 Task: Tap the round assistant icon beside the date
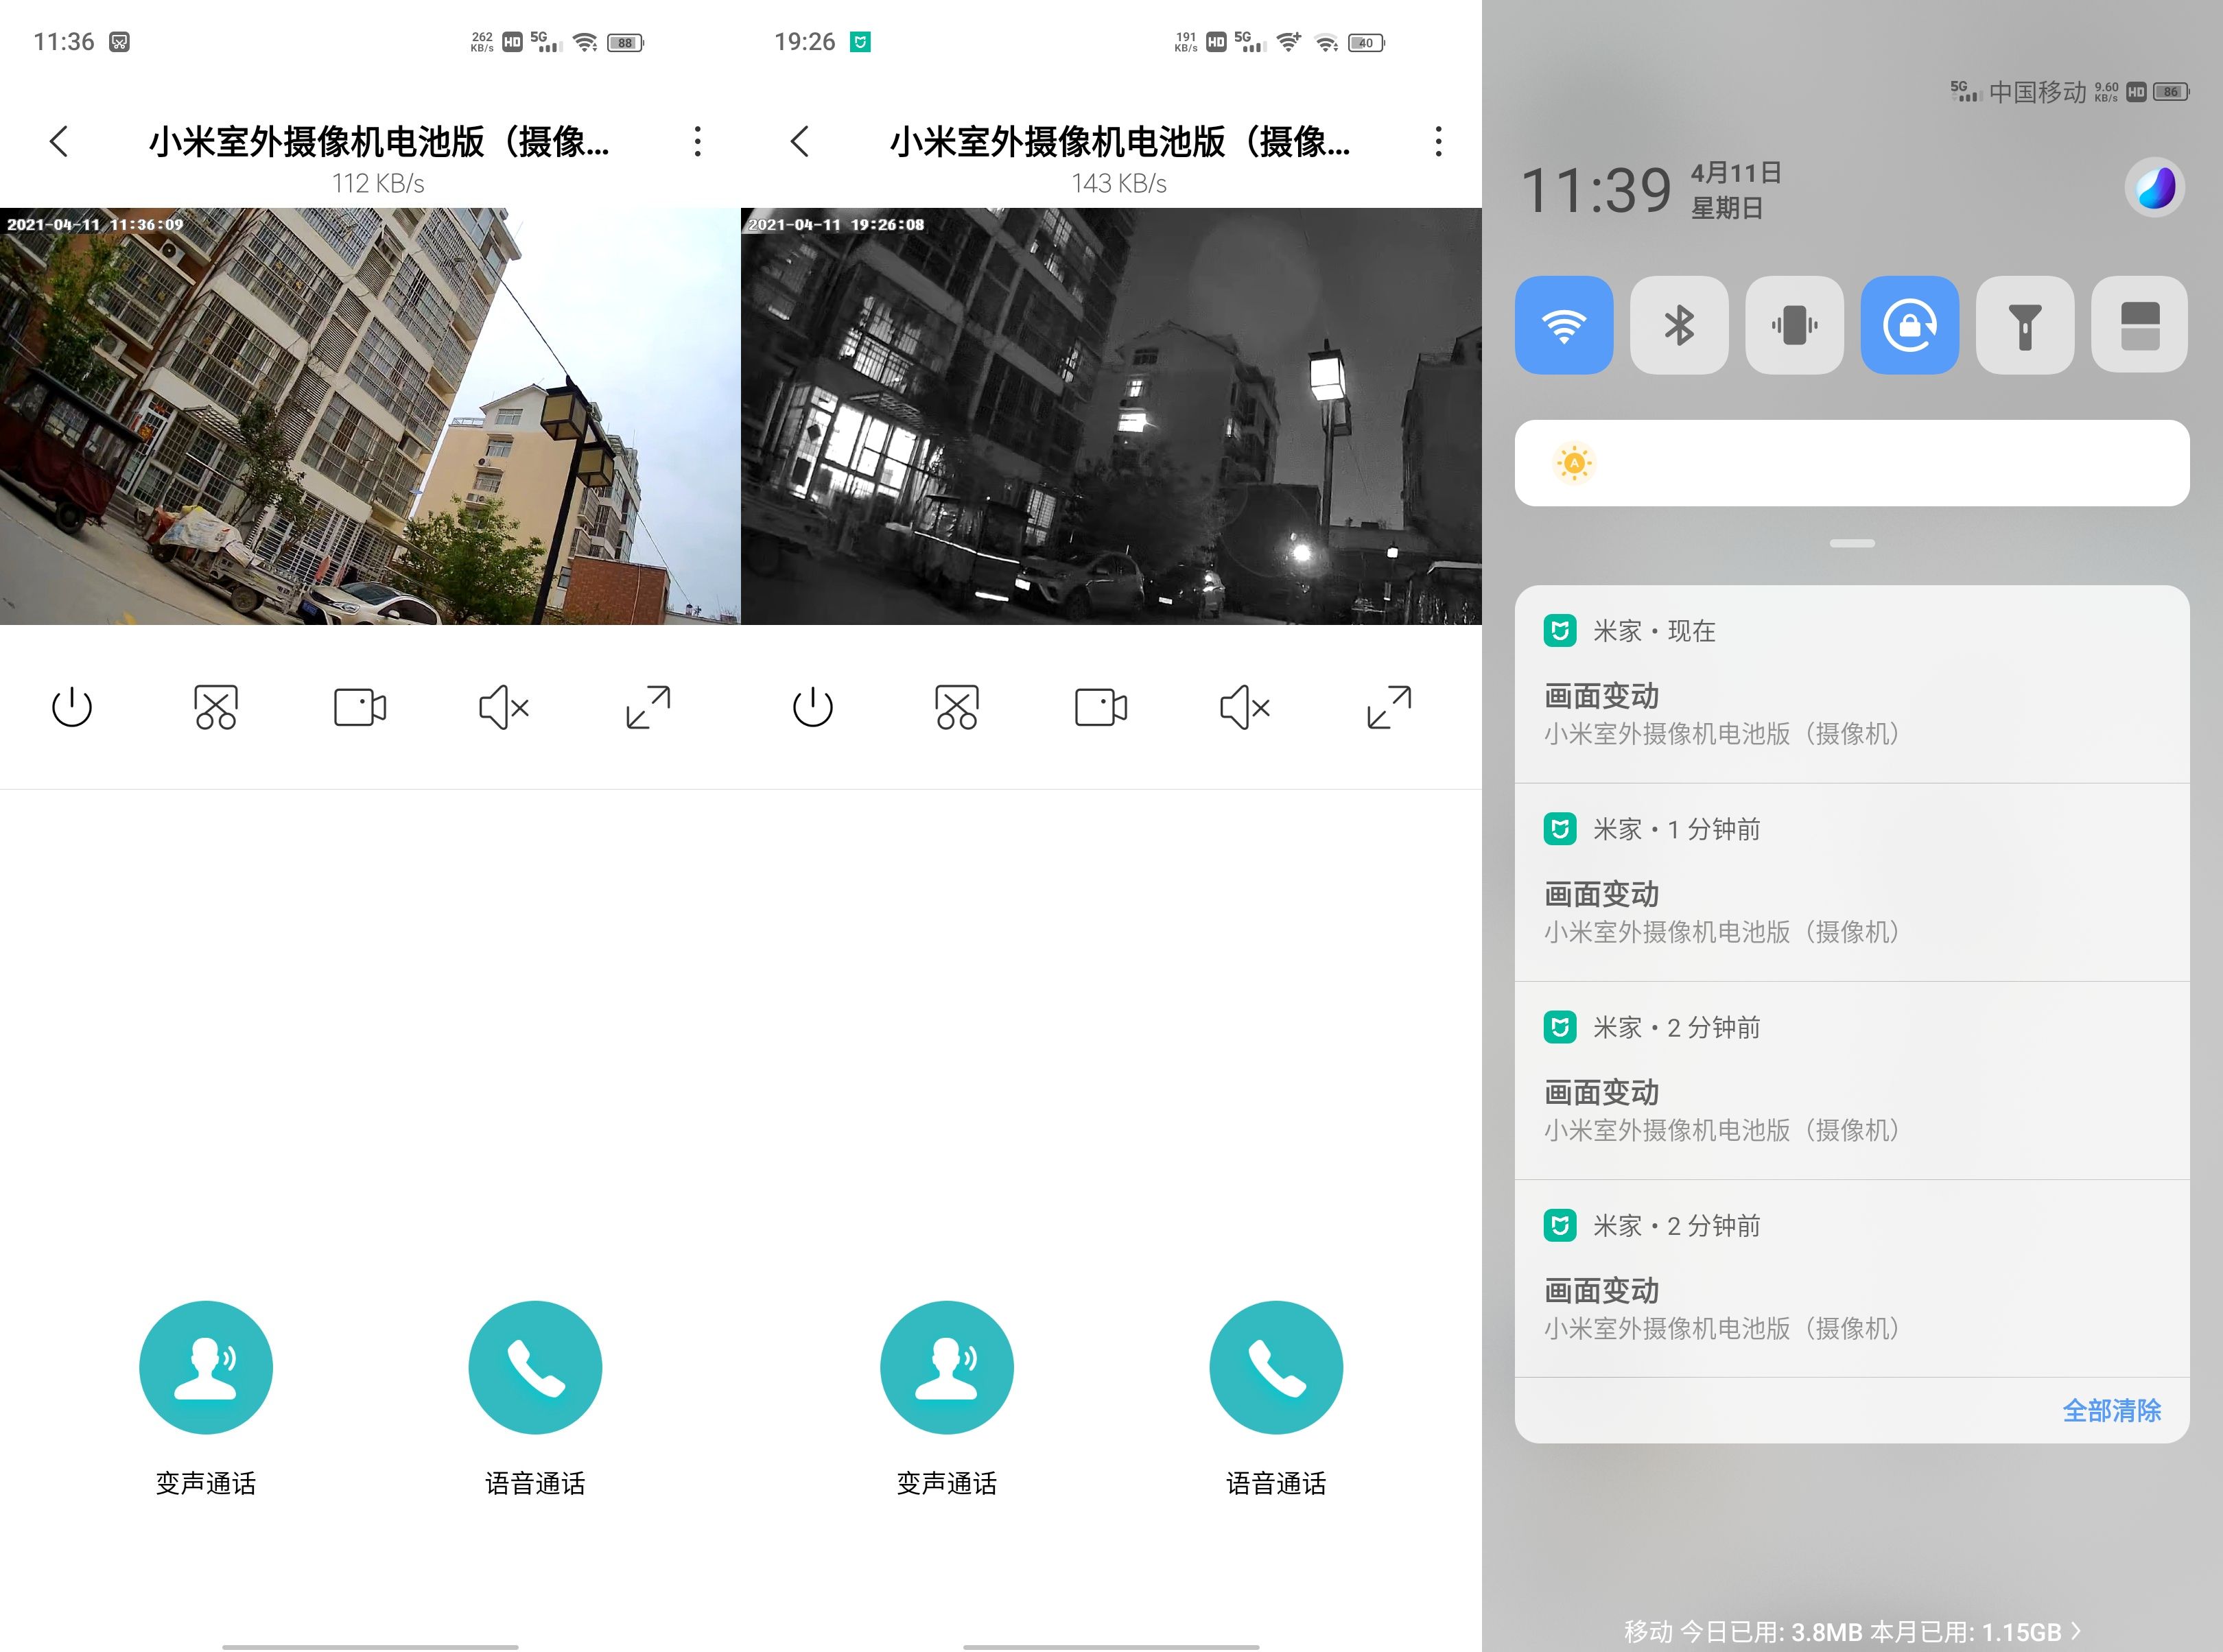pyautogui.click(x=2155, y=187)
